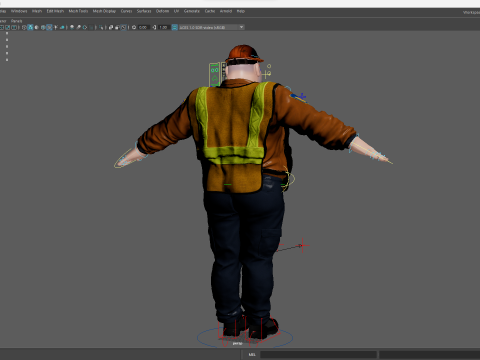
Task: Toggle the safe action guide icon
Action: pyautogui.click(x=7, y=27)
